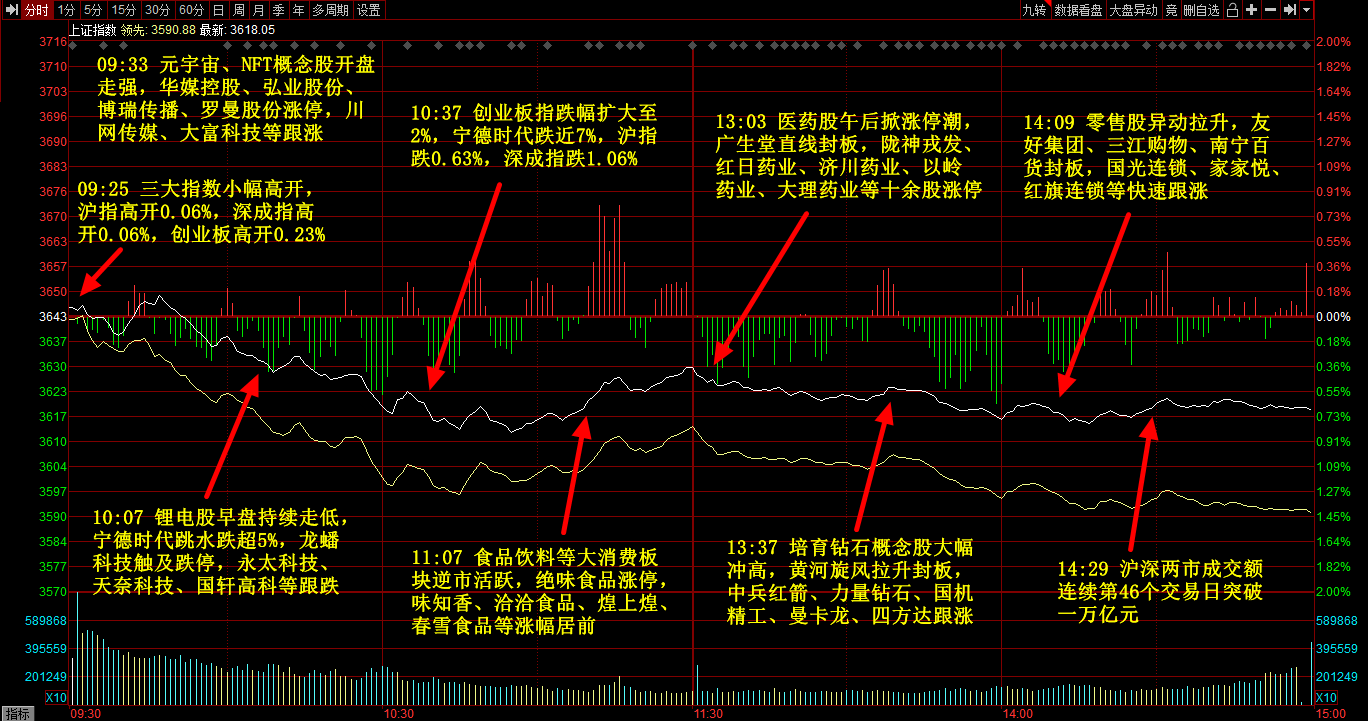The width and height of the screenshot is (1368, 721).
Task: Click the minus zoom-out icon
Action: point(1270,10)
